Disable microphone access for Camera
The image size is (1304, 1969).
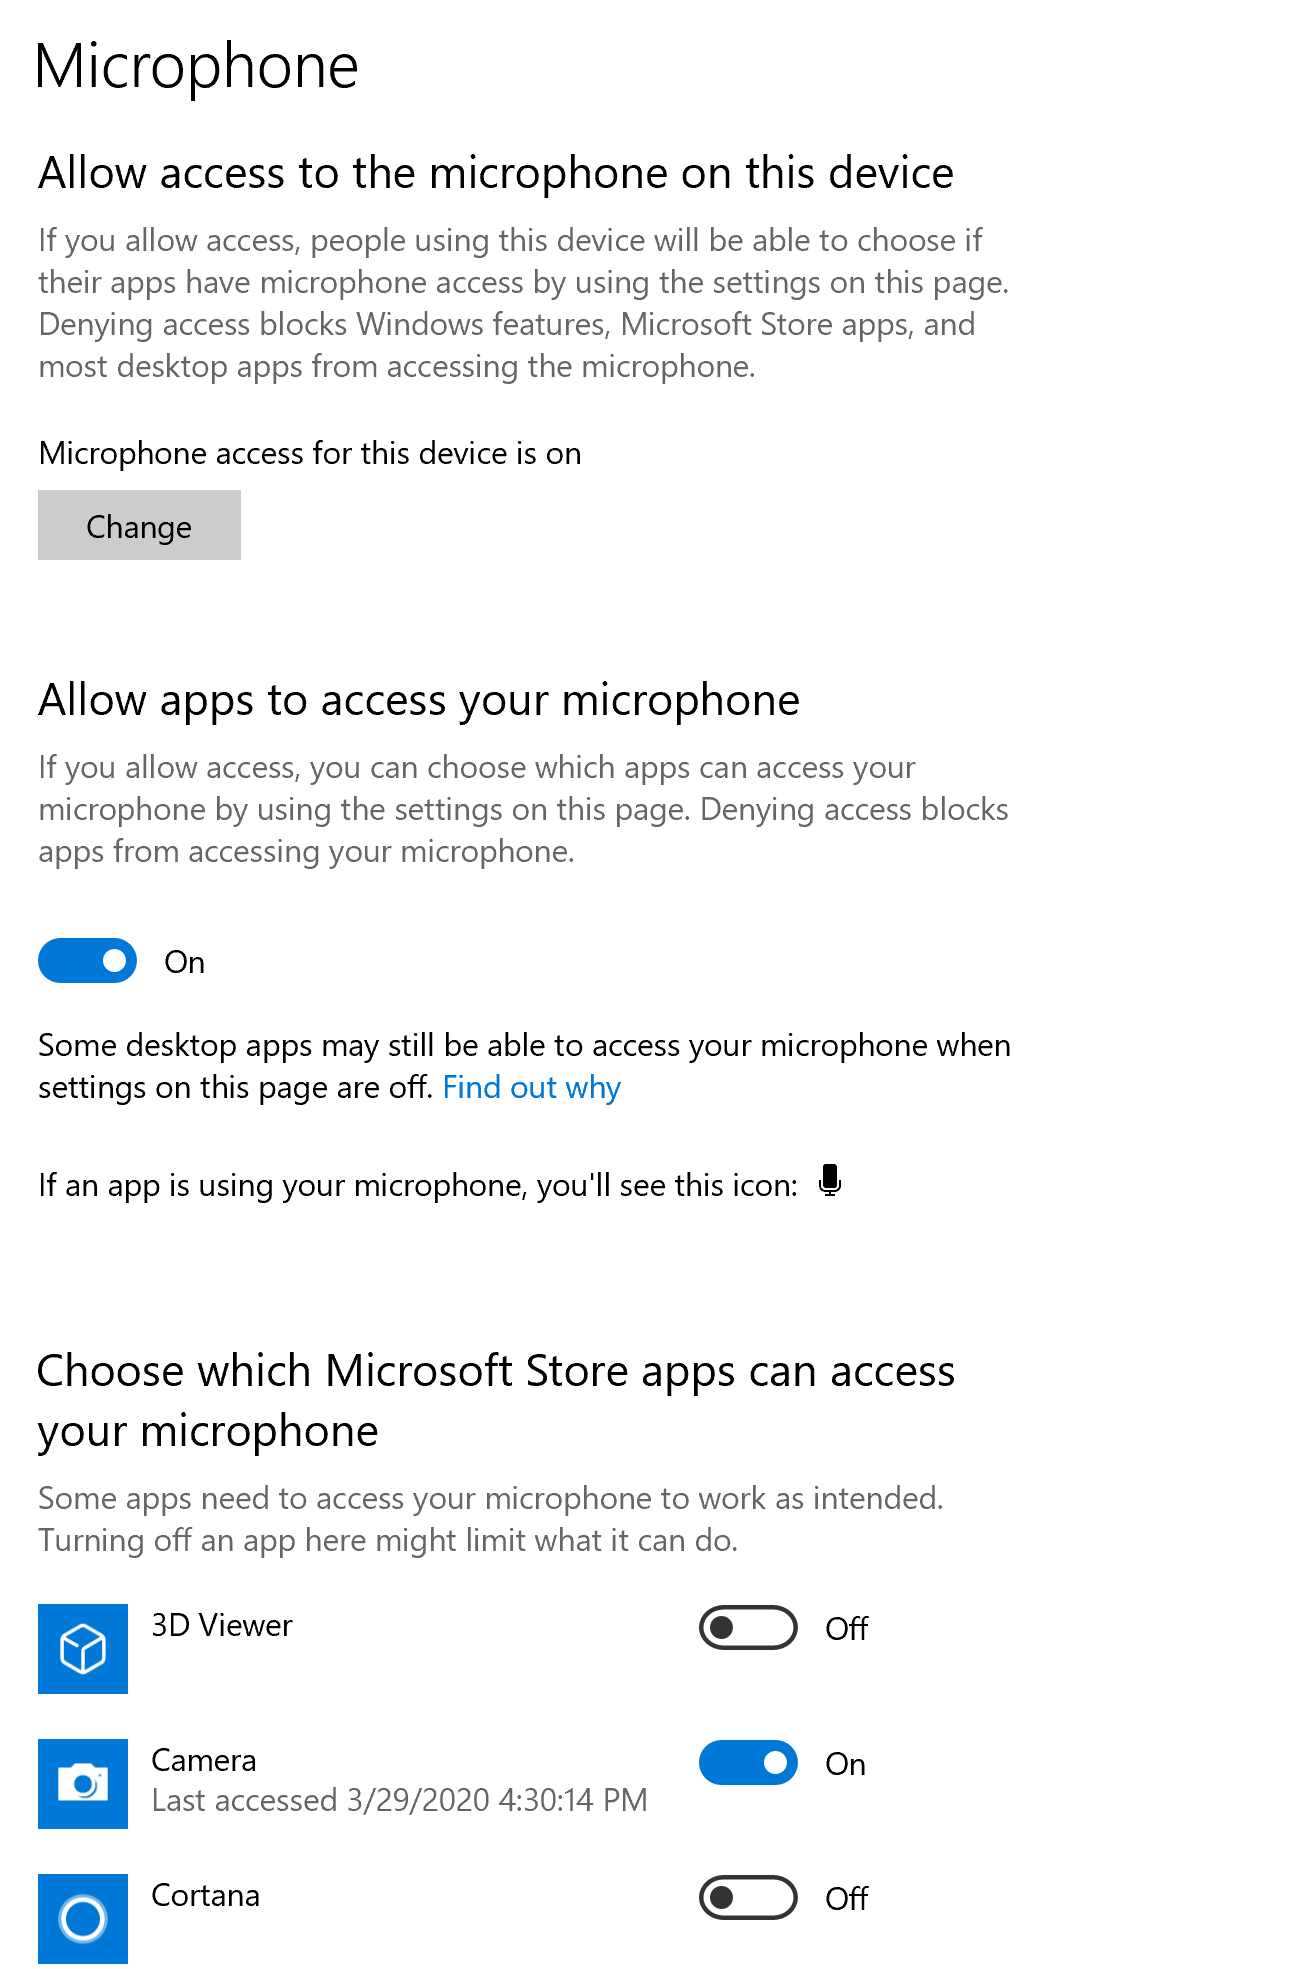tap(748, 1762)
